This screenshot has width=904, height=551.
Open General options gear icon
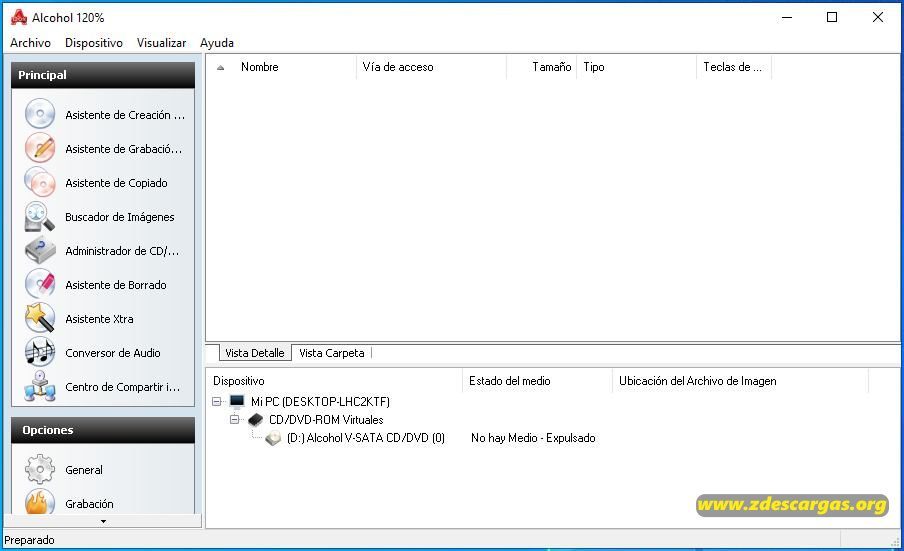pyautogui.click(x=40, y=469)
